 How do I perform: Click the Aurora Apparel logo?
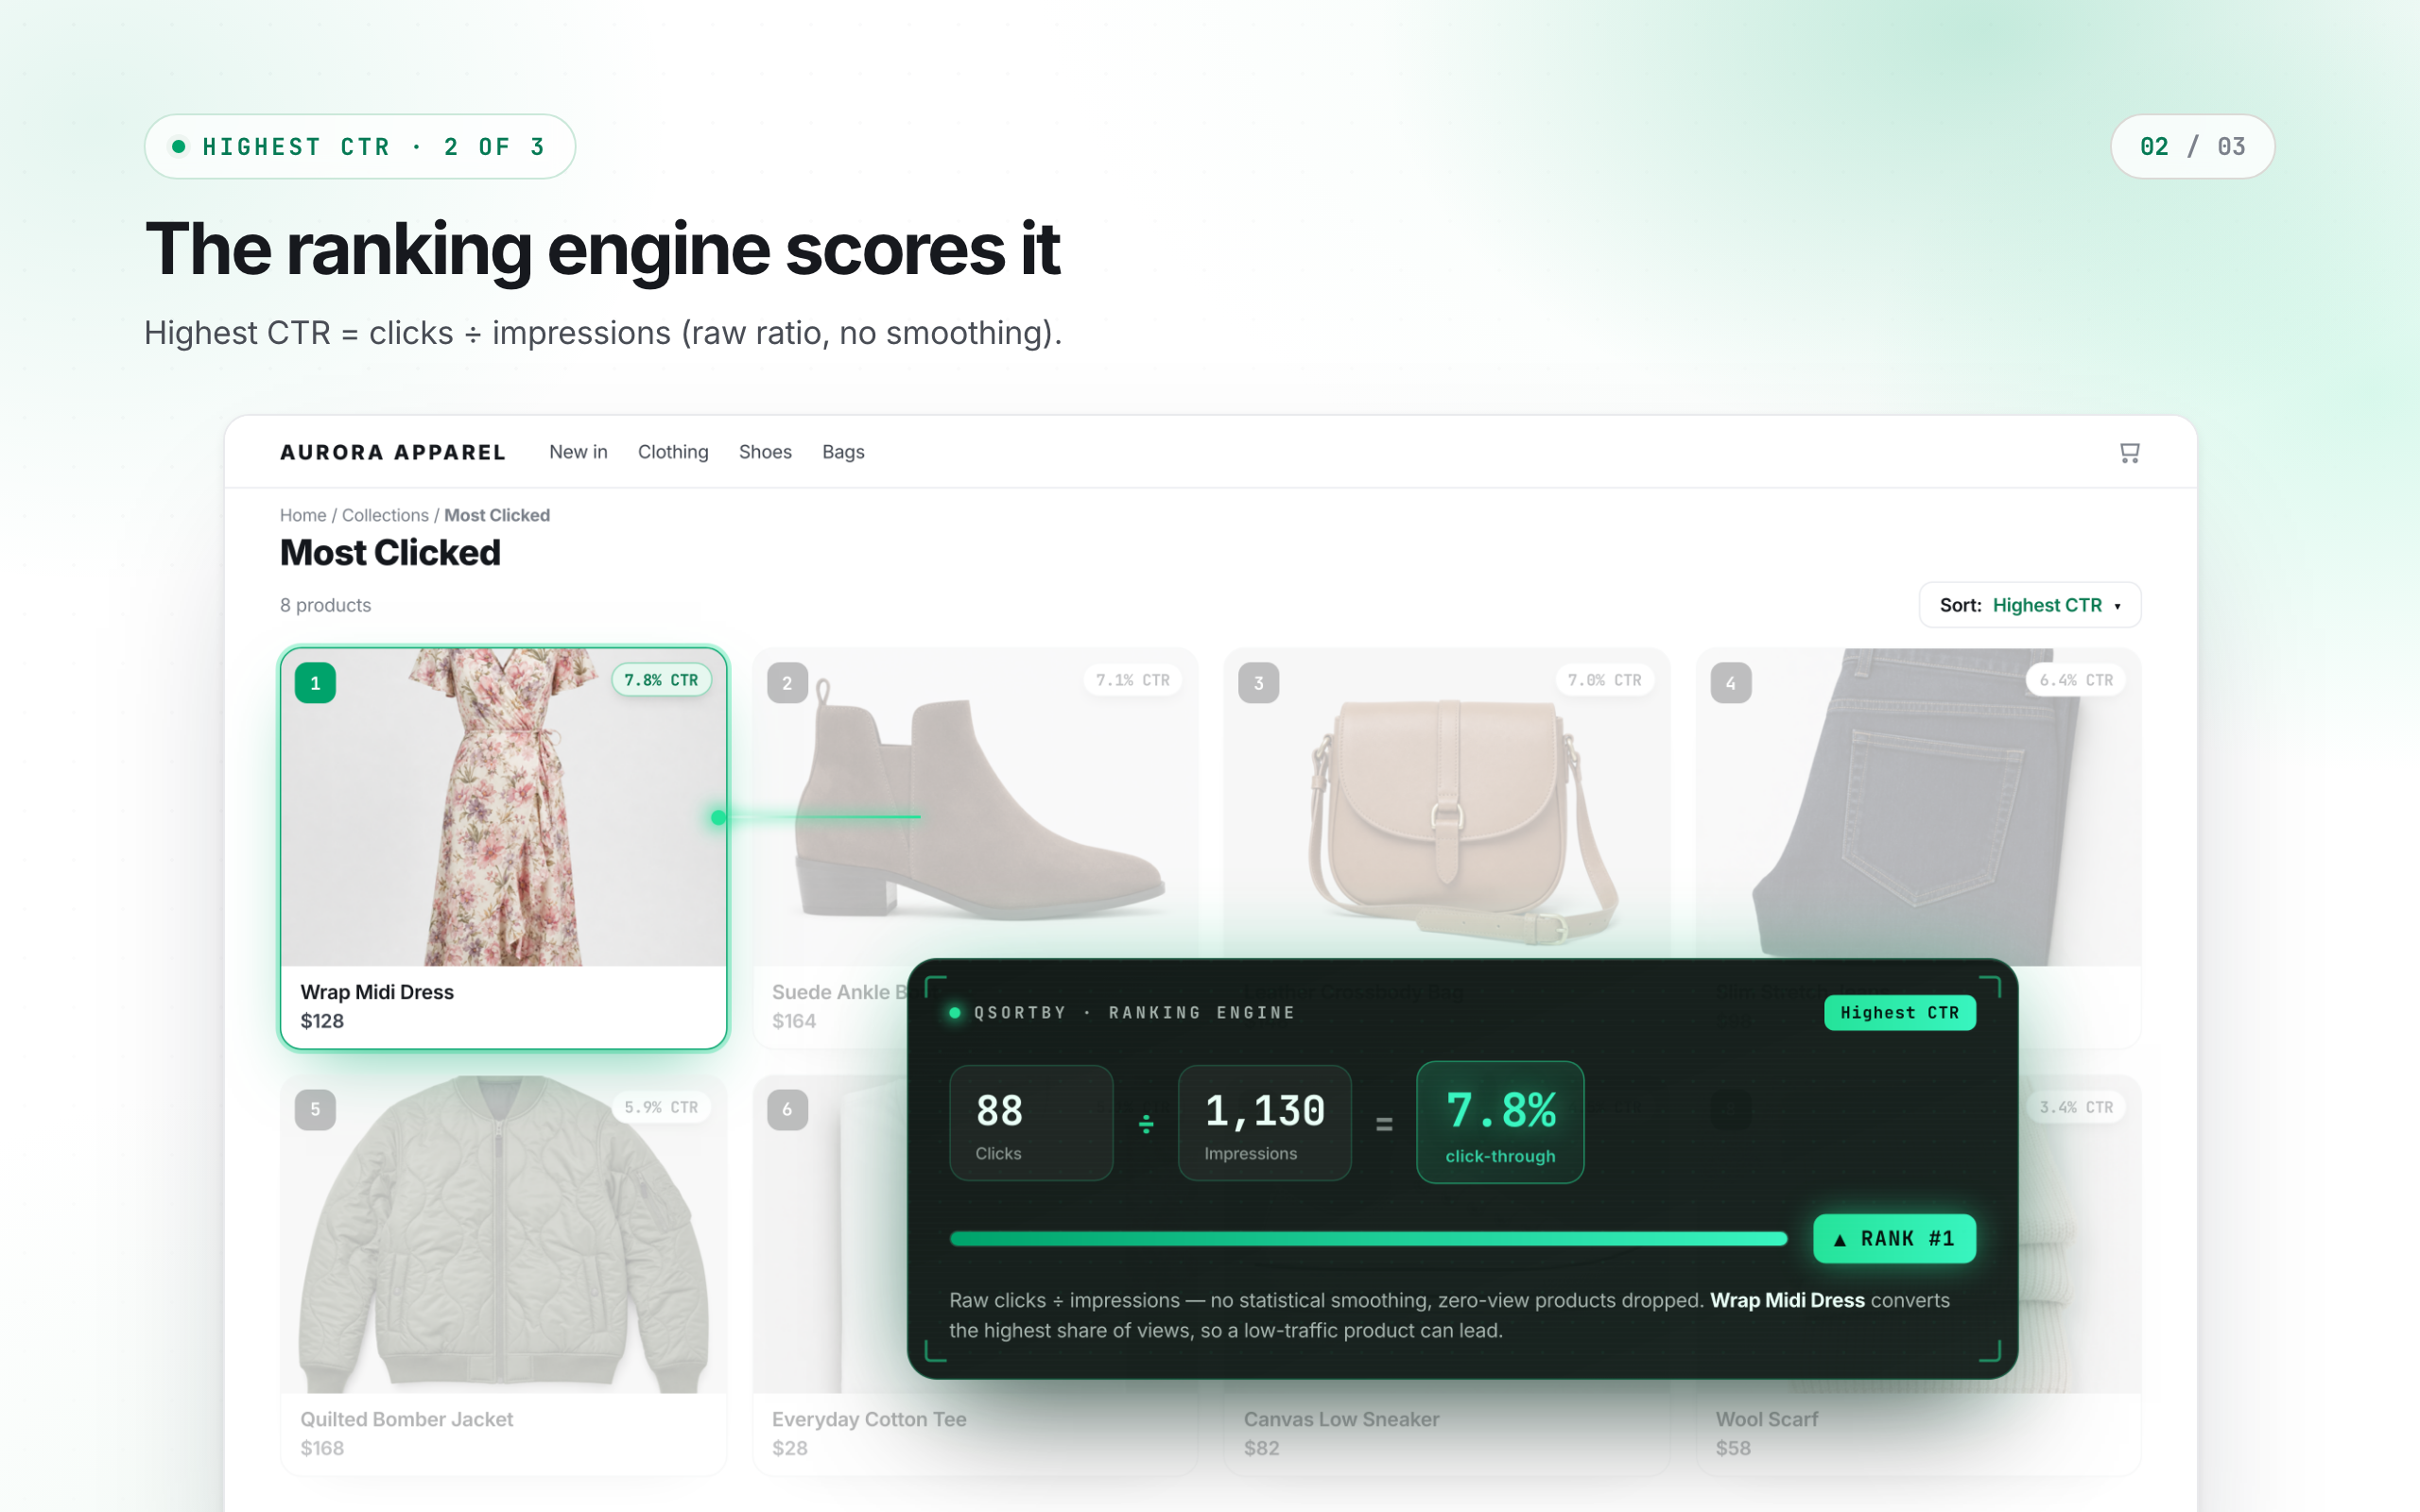coord(393,452)
